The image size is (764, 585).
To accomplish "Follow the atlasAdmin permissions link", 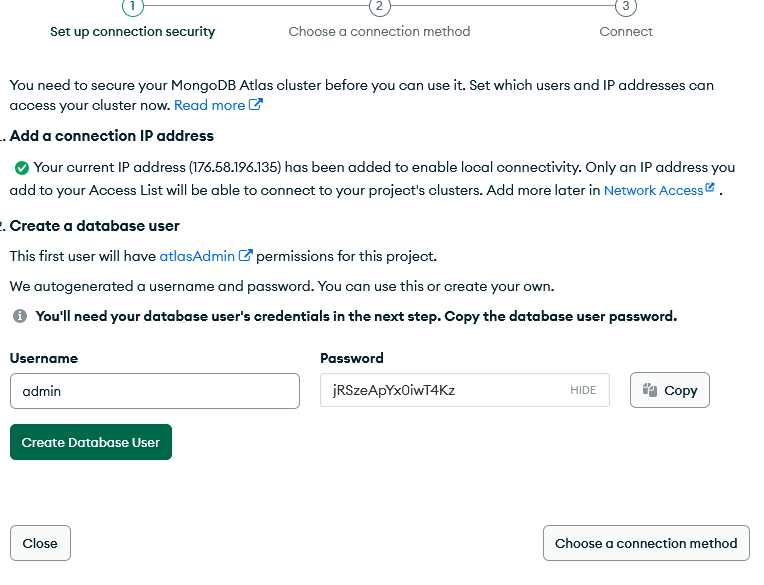I will [x=197, y=256].
